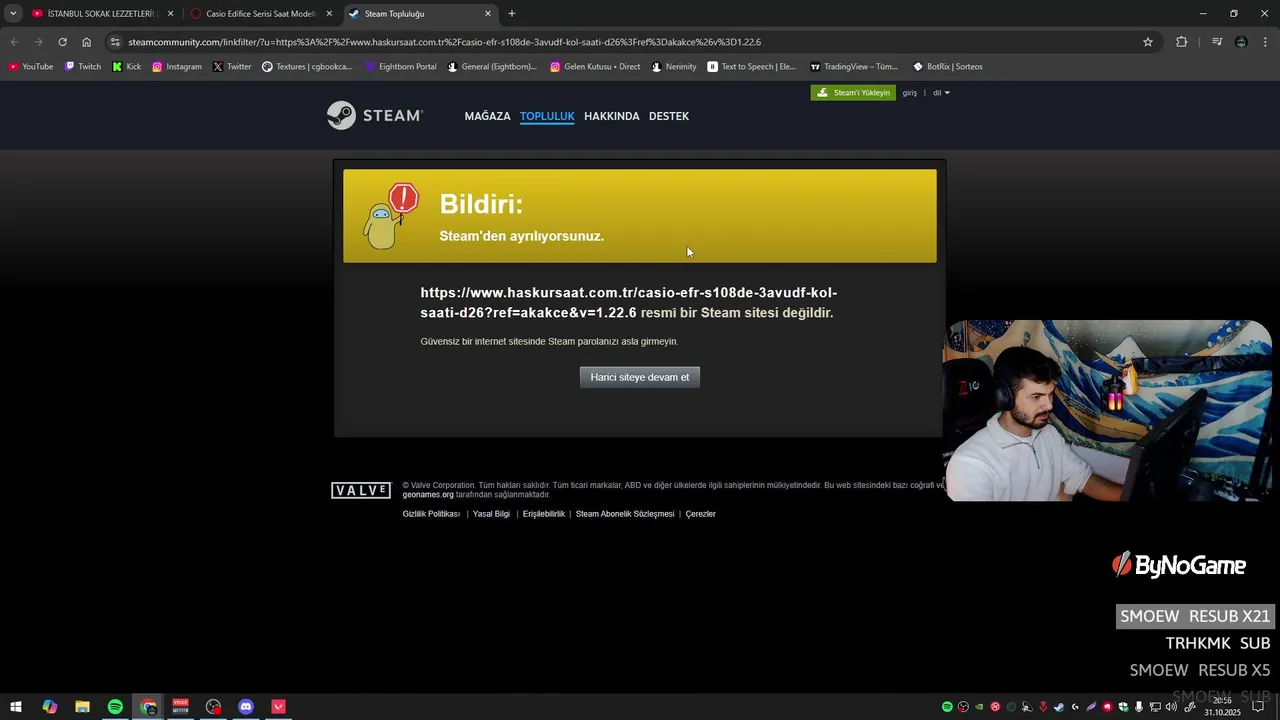The height and width of the screenshot is (720, 1280).
Task: Open the TOPLULUK community menu
Action: pos(547,116)
